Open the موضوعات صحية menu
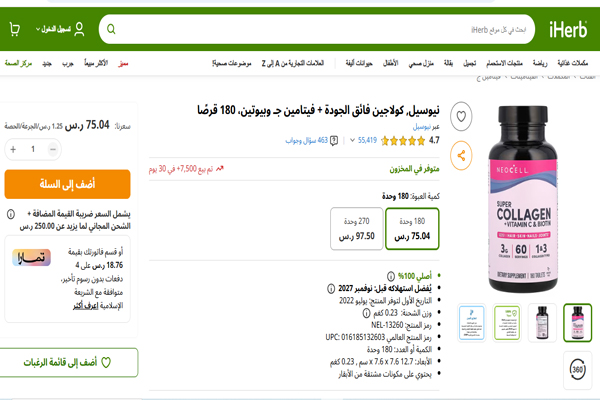Image resolution: width=600 pixels, height=400 pixels. pyautogui.click(x=232, y=63)
